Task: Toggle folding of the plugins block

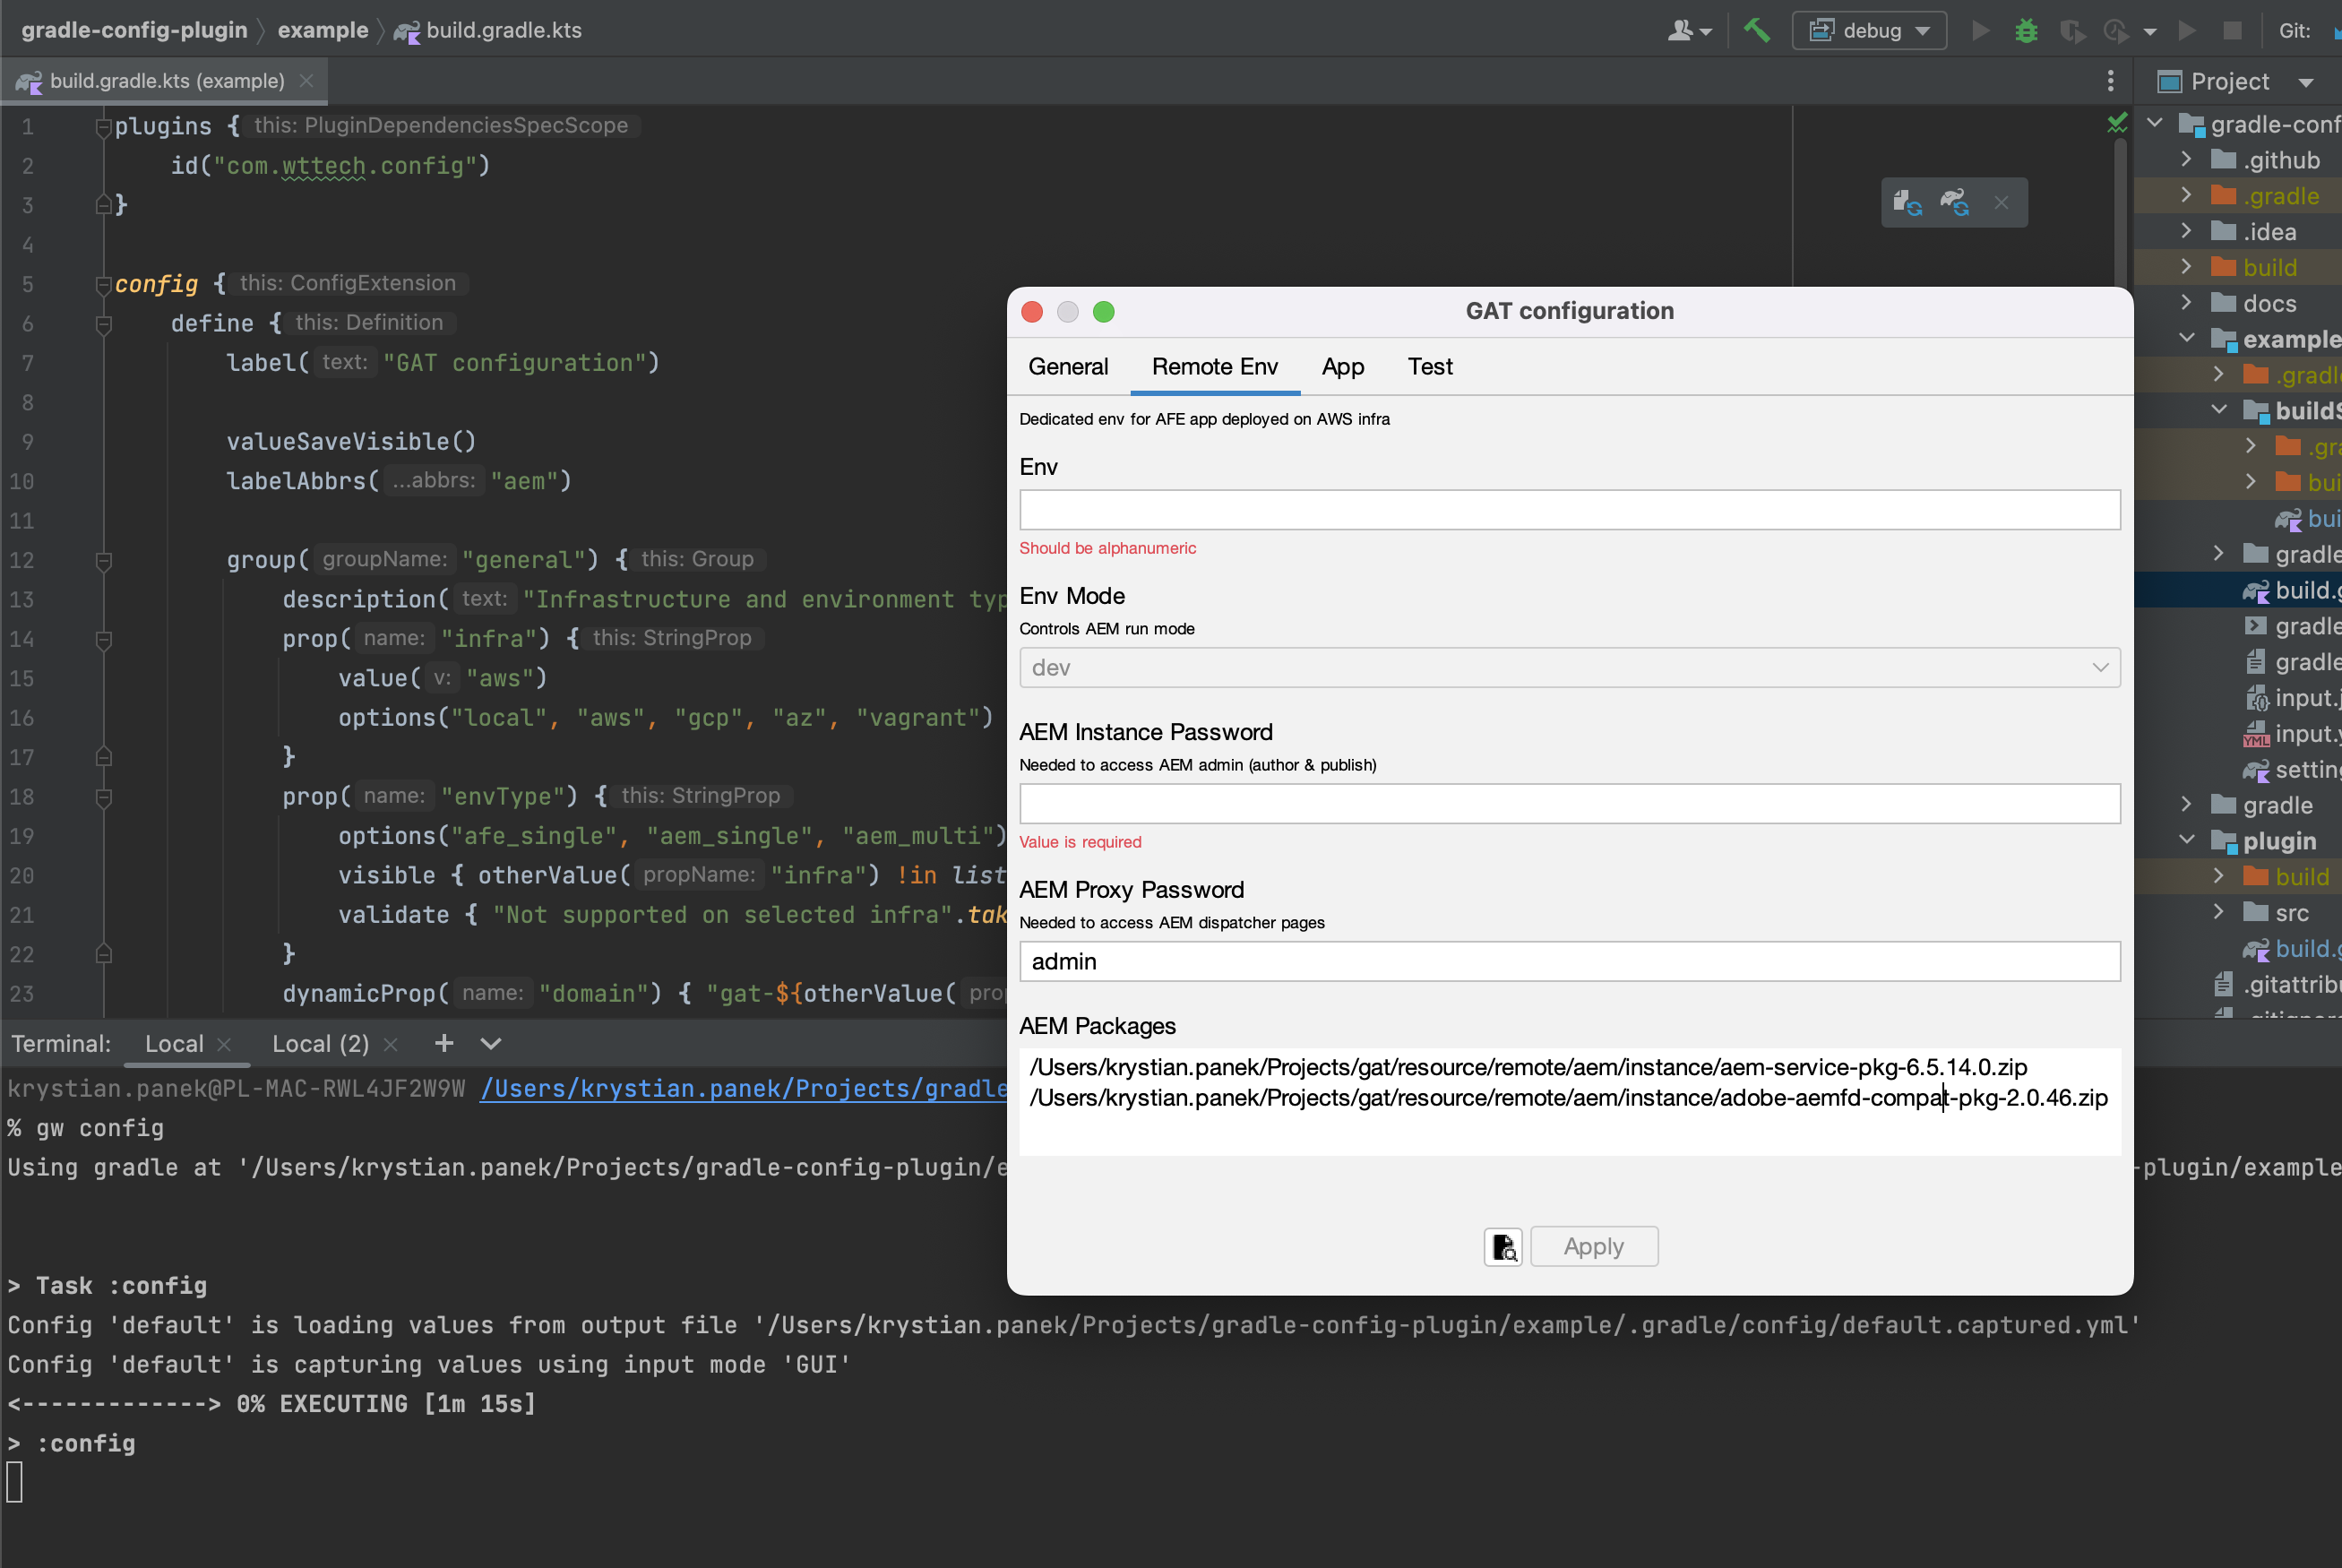Action: [103, 126]
